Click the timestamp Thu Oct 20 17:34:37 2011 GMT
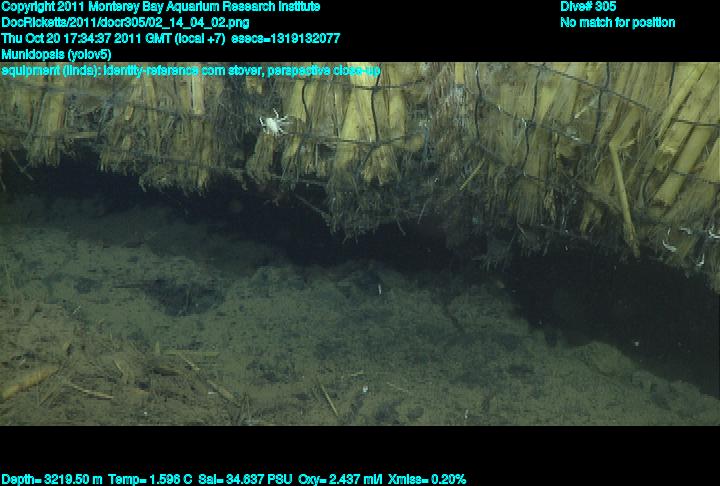 [x=86, y=39]
